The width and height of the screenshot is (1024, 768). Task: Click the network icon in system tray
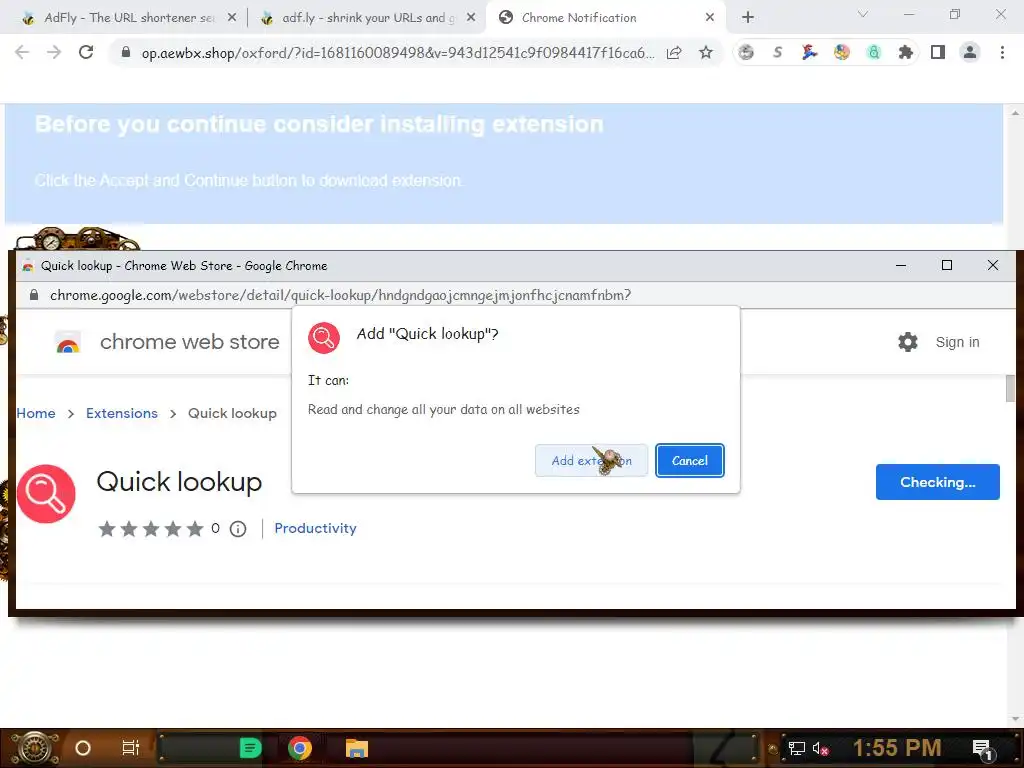[x=797, y=748]
